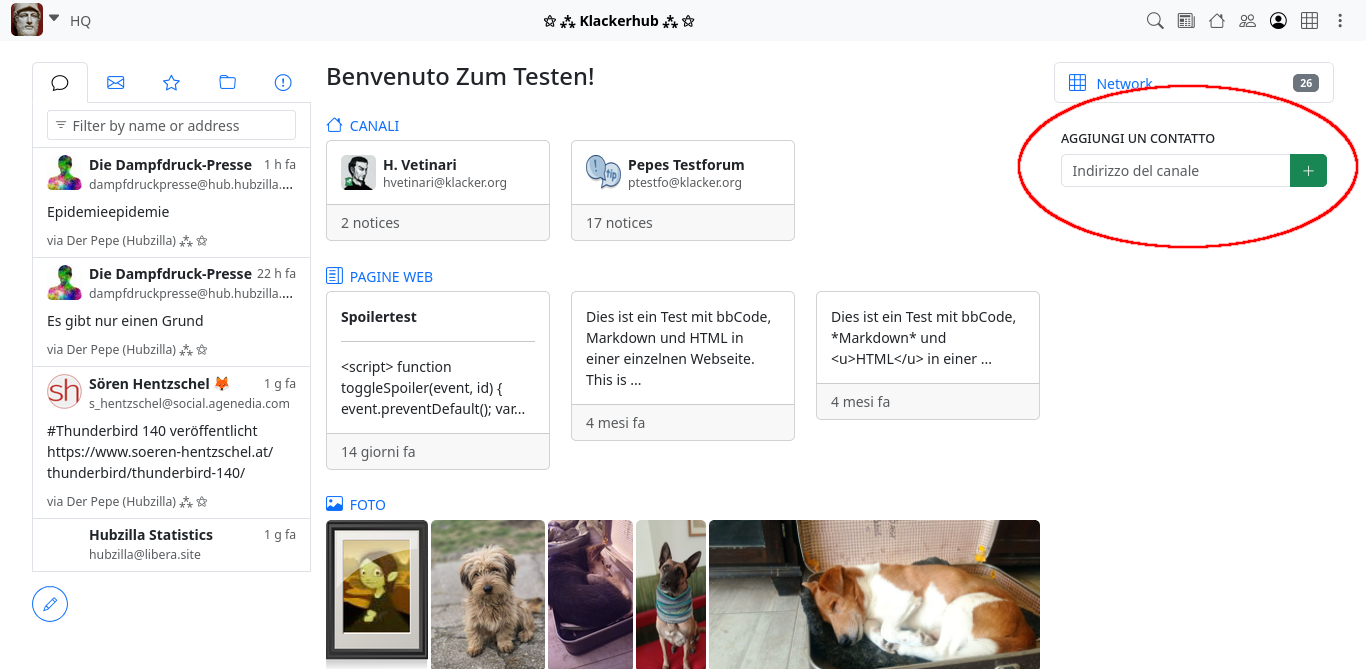Screen dimensions: 1366x669
Task: Open the Network notifications link
Action: pyautogui.click(x=1124, y=84)
